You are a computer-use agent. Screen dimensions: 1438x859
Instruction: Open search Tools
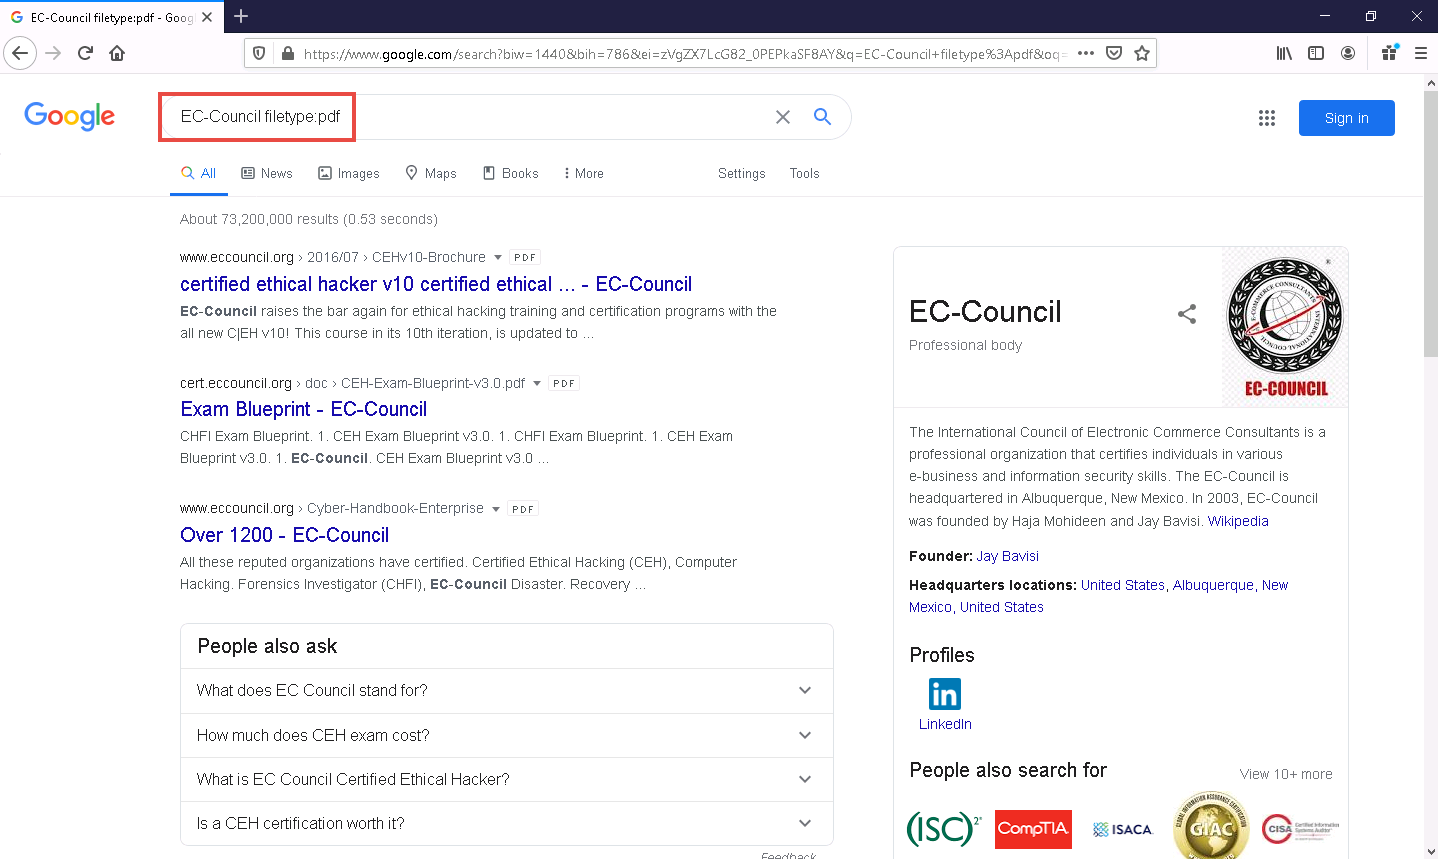[x=804, y=173]
